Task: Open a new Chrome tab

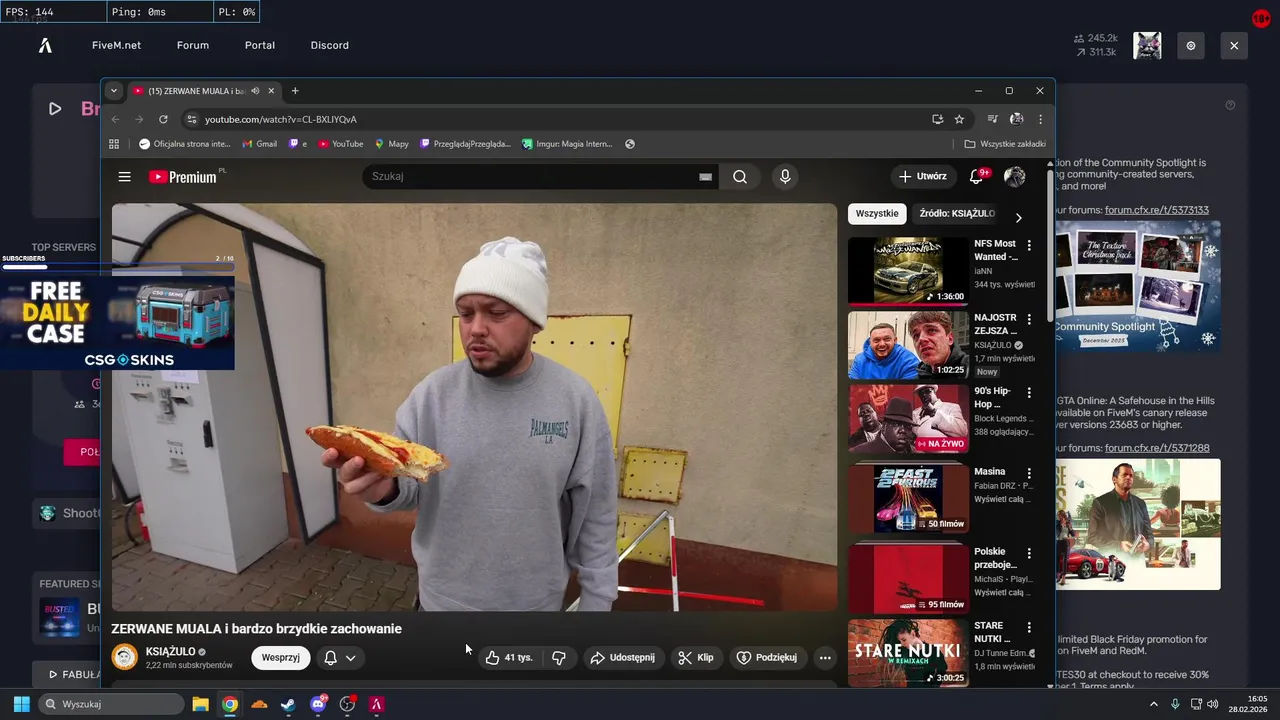Action: coord(295,91)
